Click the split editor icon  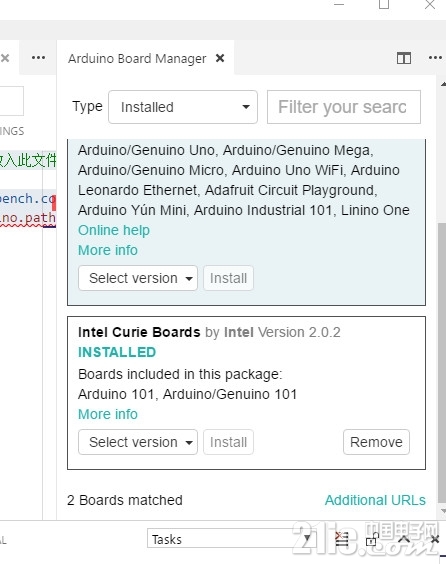(x=404, y=58)
